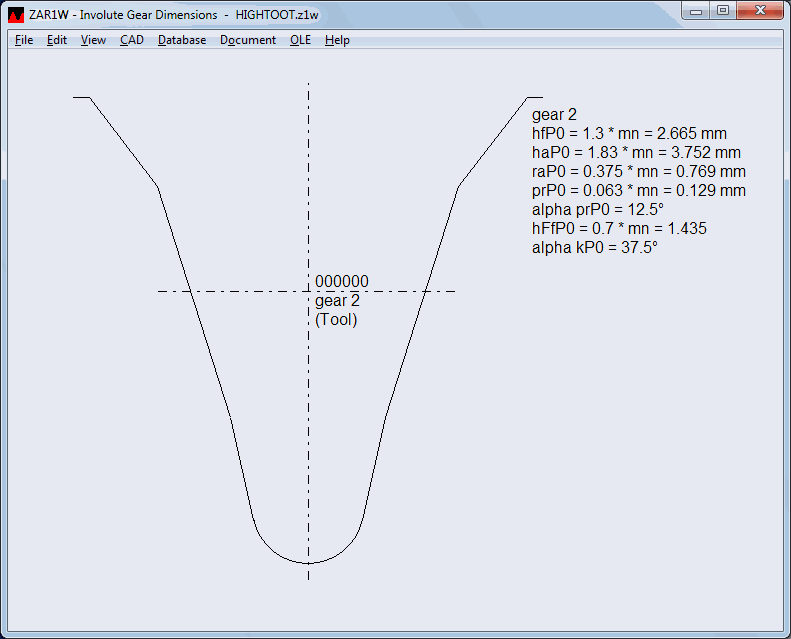Screen dimensions: 791x639
Task: Open the Edit menu
Action: tap(56, 40)
